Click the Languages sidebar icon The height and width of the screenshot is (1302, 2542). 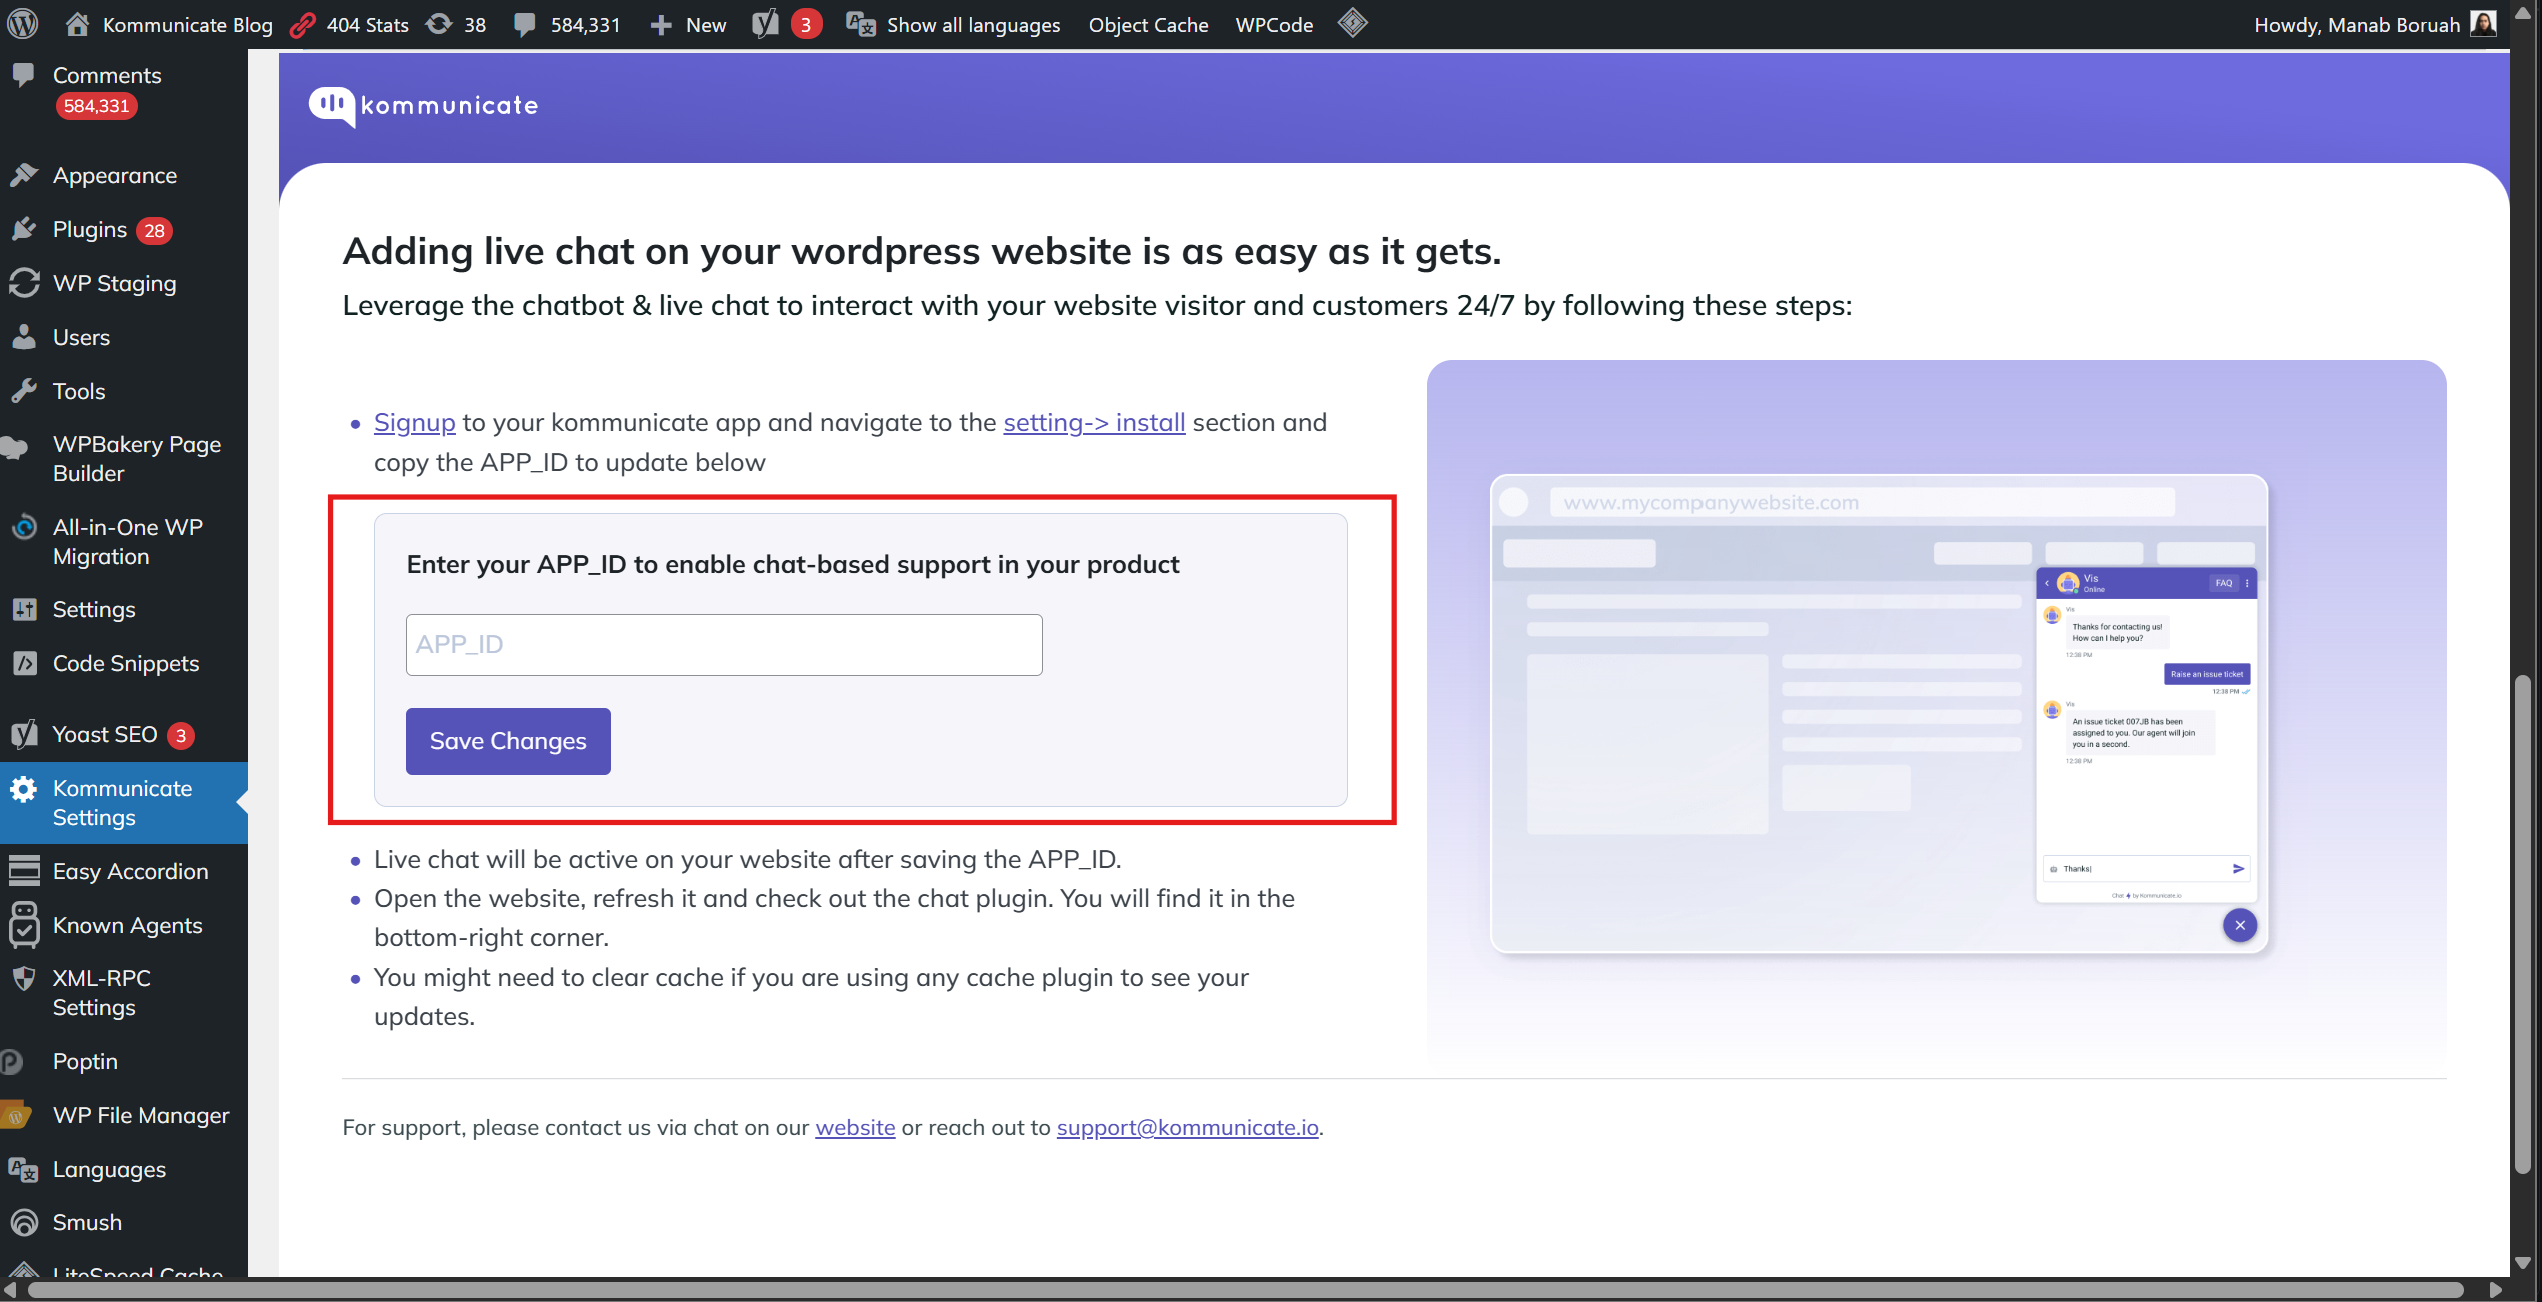[x=24, y=1169]
